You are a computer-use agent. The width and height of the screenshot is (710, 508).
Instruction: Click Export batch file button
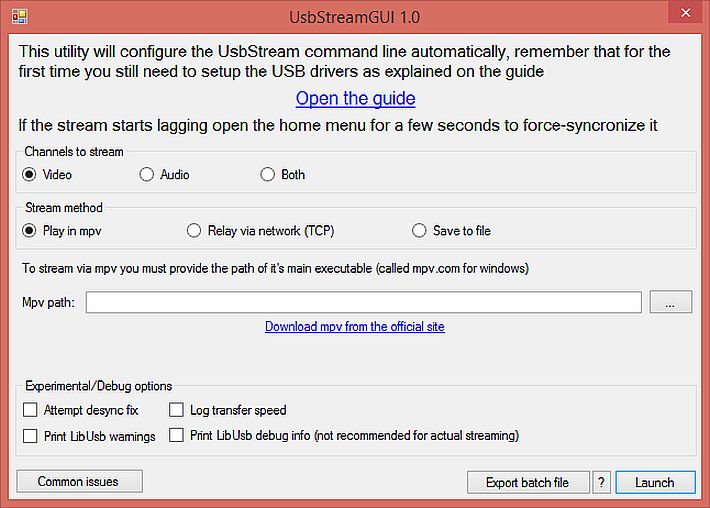[528, 483]
